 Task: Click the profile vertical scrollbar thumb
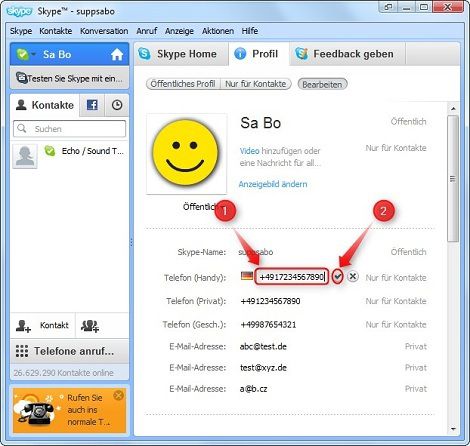coord(453,178)
